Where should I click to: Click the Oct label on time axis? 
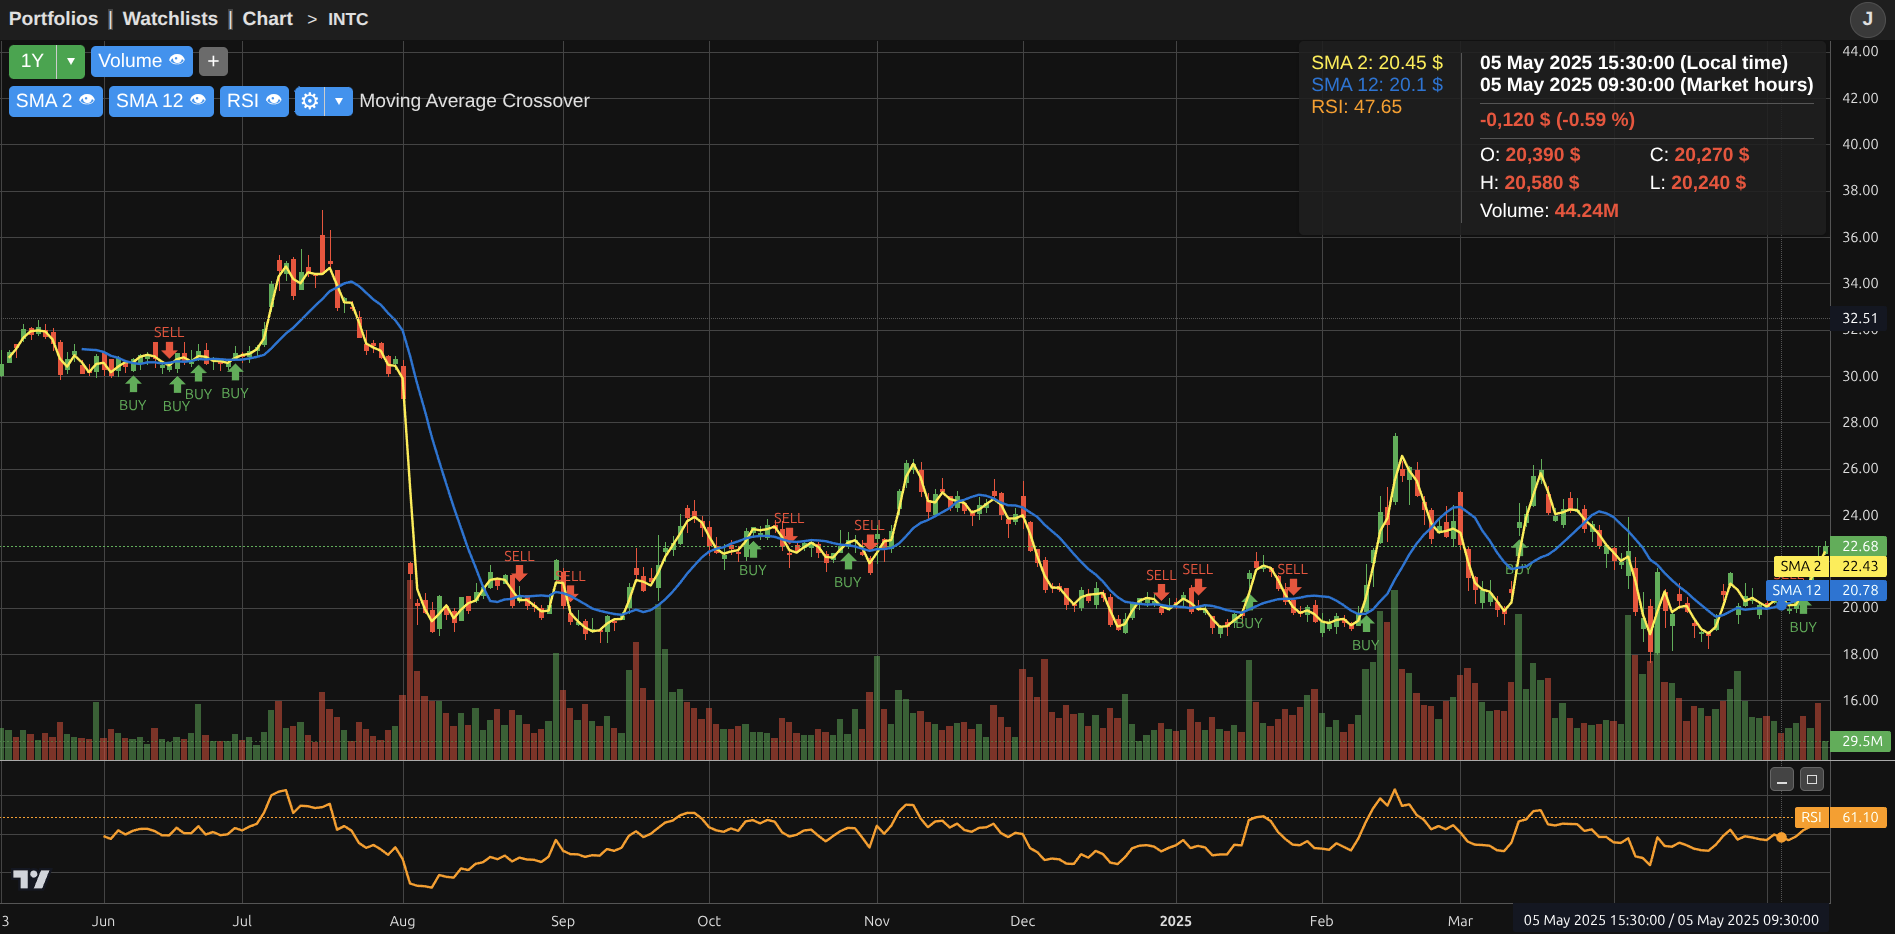(709, 921)
